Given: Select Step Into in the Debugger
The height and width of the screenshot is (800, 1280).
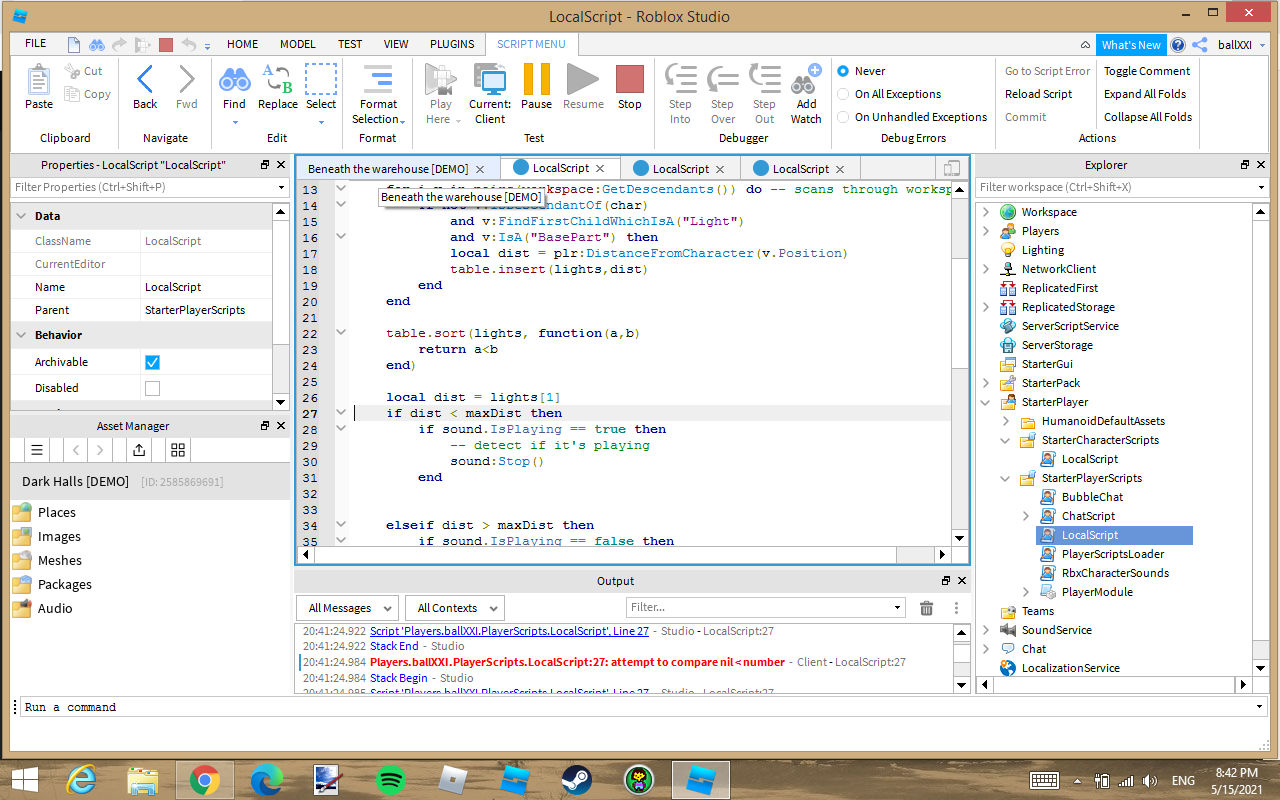Looking at the screenshot, I should click(x=680, y=90).
